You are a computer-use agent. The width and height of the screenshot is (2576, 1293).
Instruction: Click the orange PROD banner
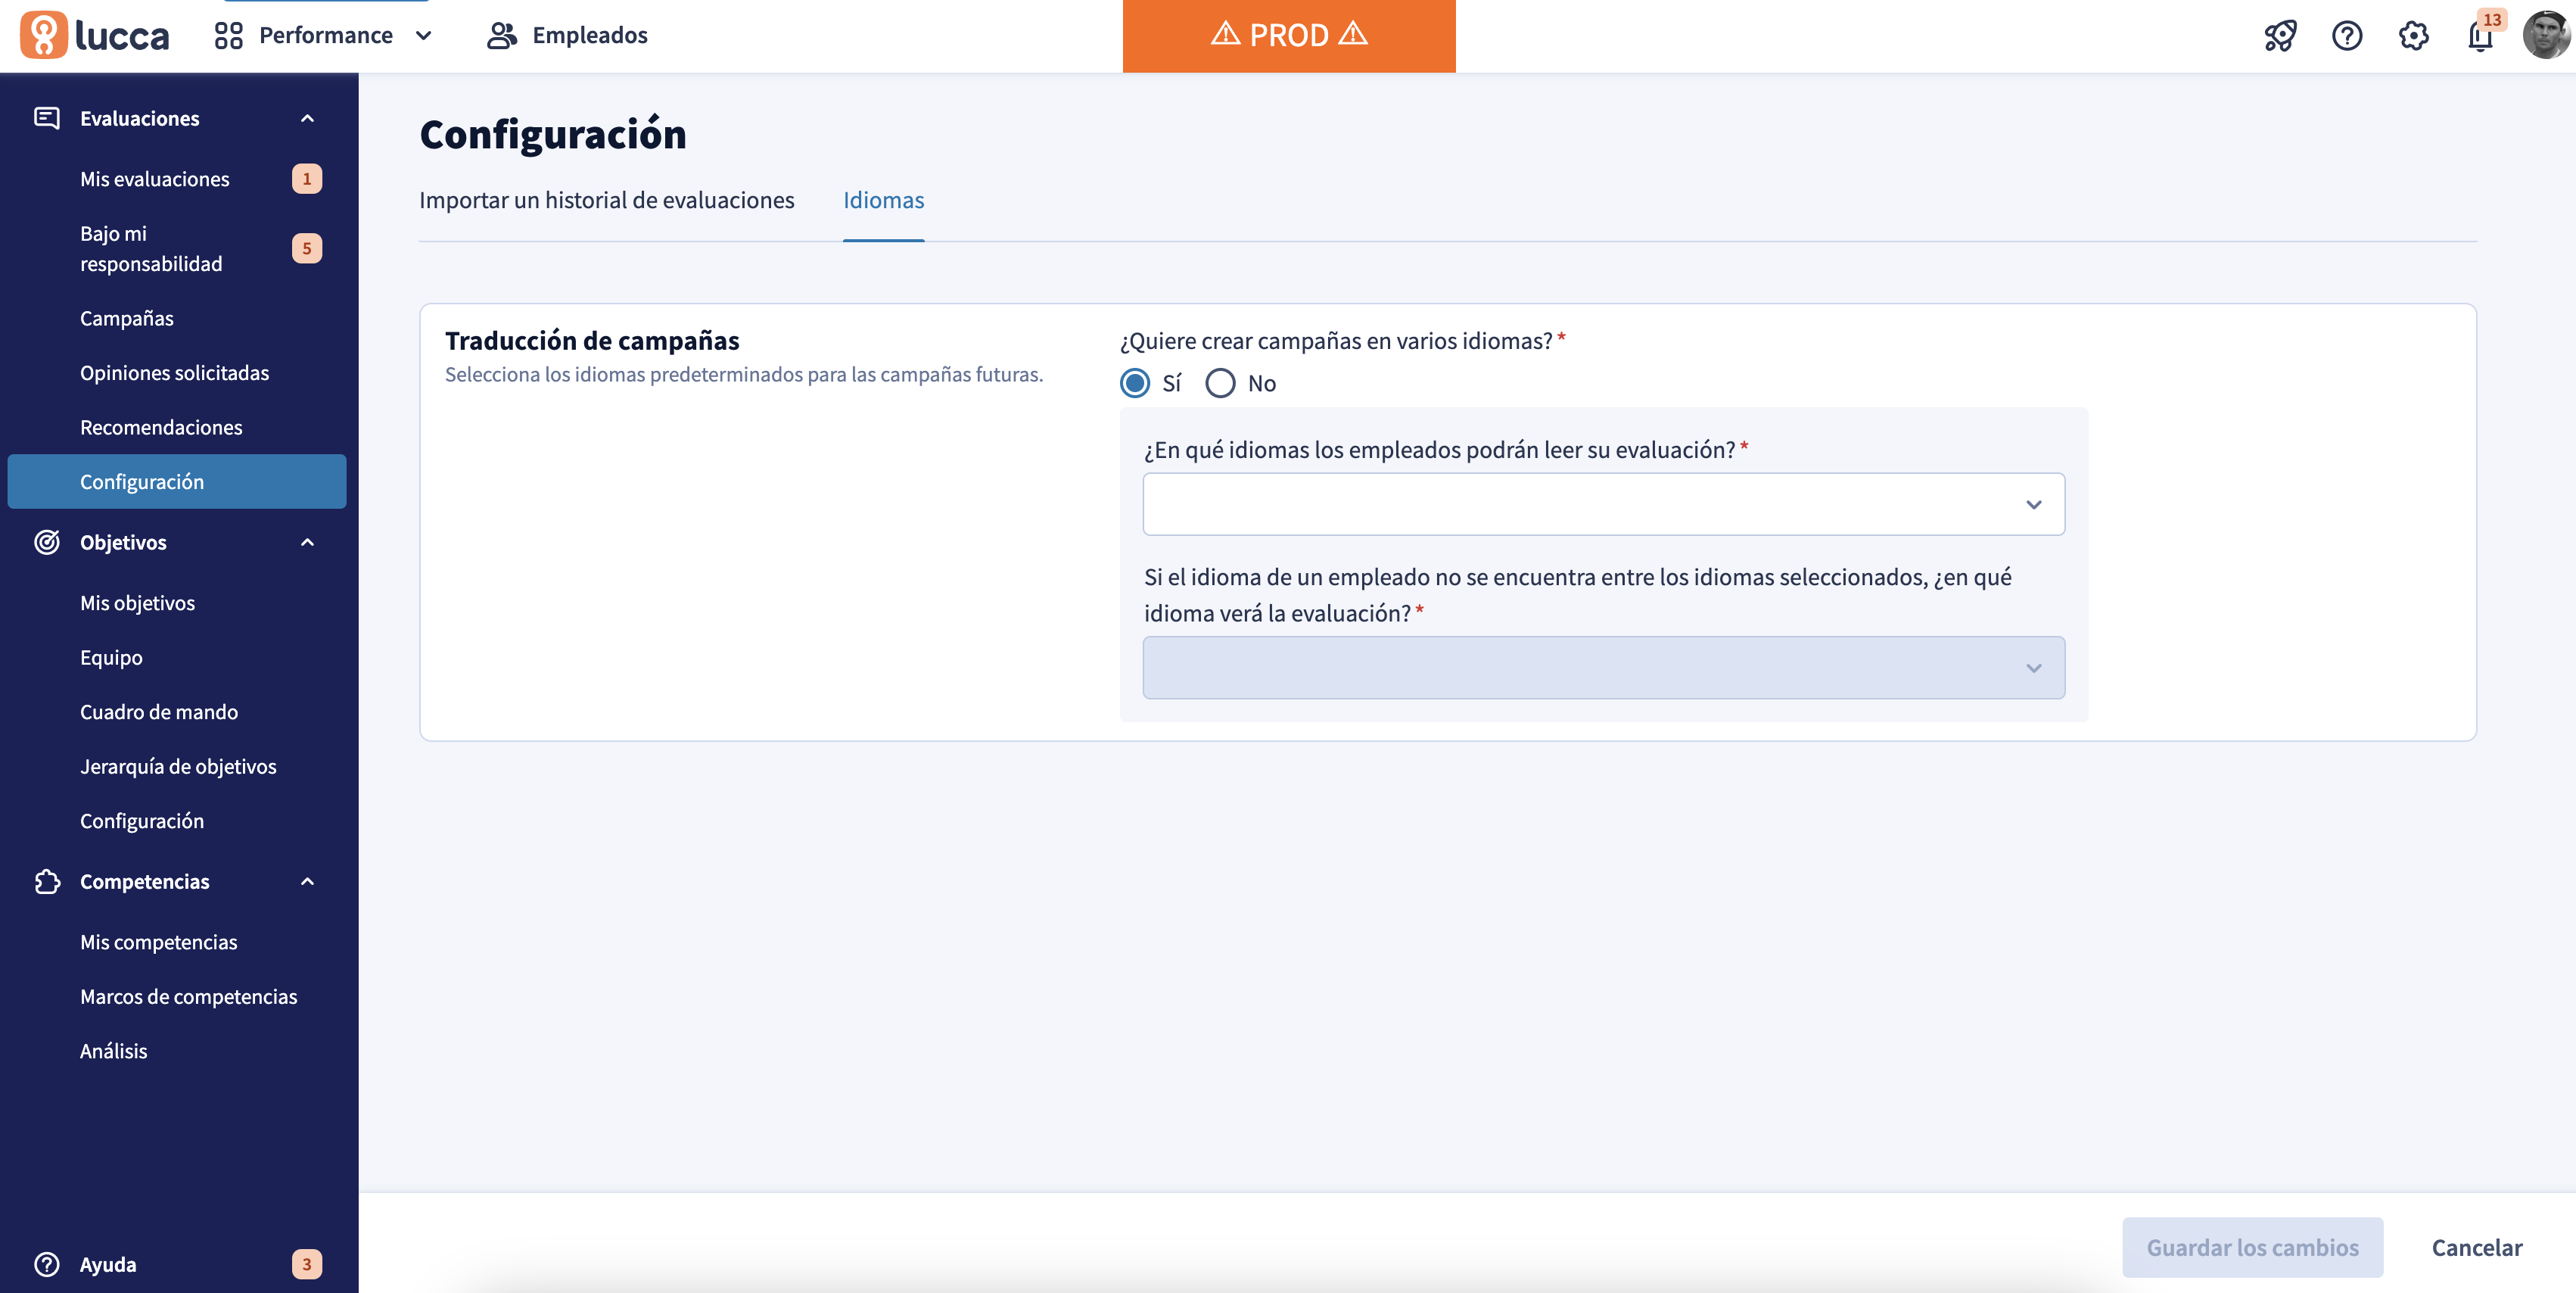1289,36
